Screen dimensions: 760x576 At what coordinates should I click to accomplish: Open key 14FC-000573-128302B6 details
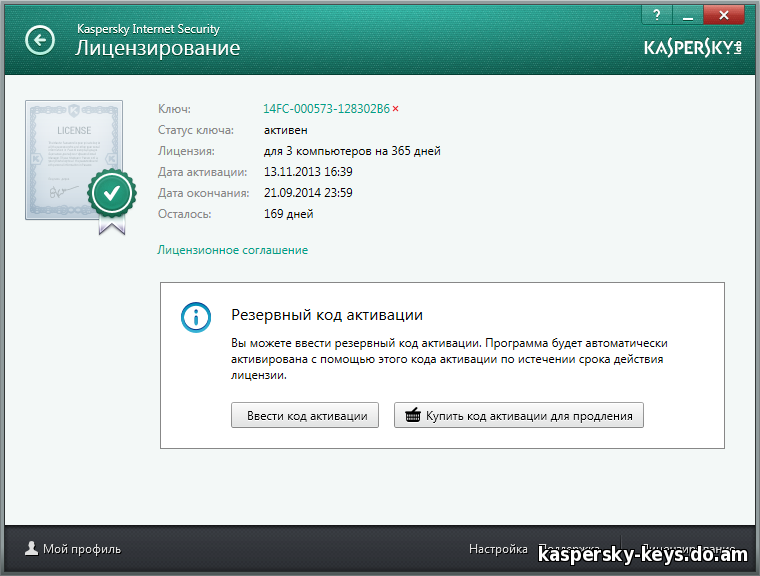coord(326,109)
